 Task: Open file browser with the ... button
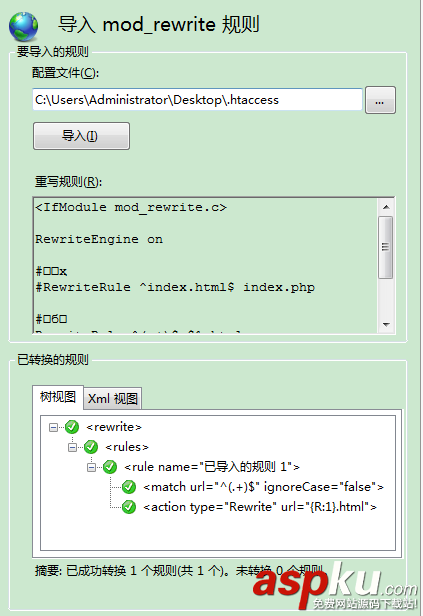380,100
